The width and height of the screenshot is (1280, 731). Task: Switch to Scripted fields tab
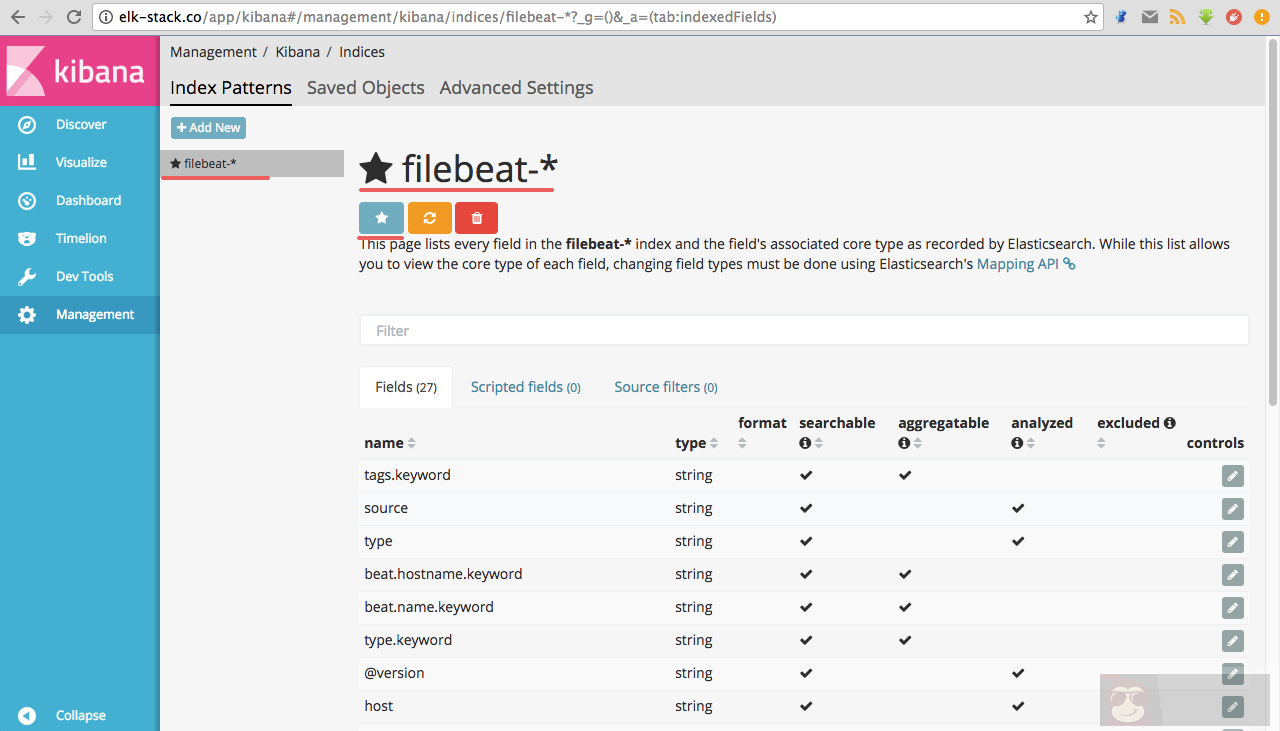pyautogui.click(x=525, y=387)
